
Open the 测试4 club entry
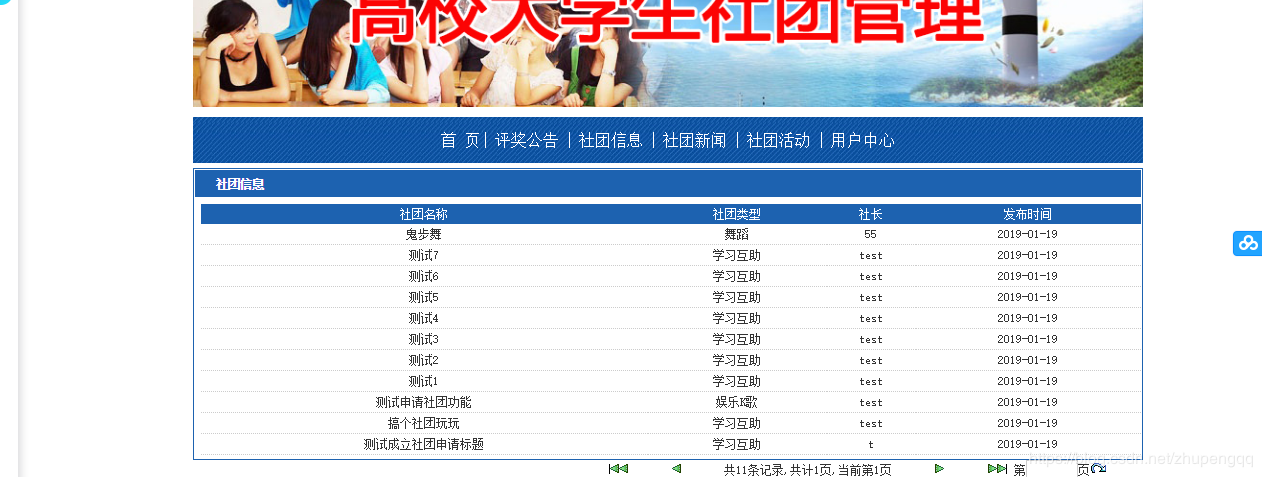click(423, 318)
